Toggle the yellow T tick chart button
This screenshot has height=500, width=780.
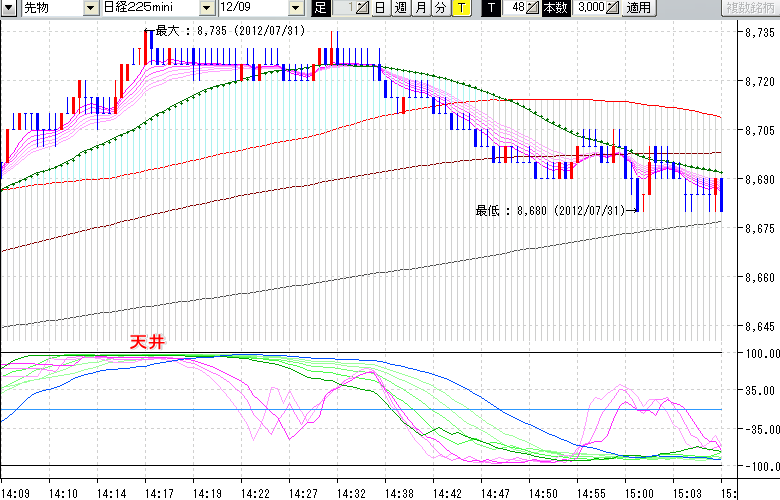[x=462, y=7]
